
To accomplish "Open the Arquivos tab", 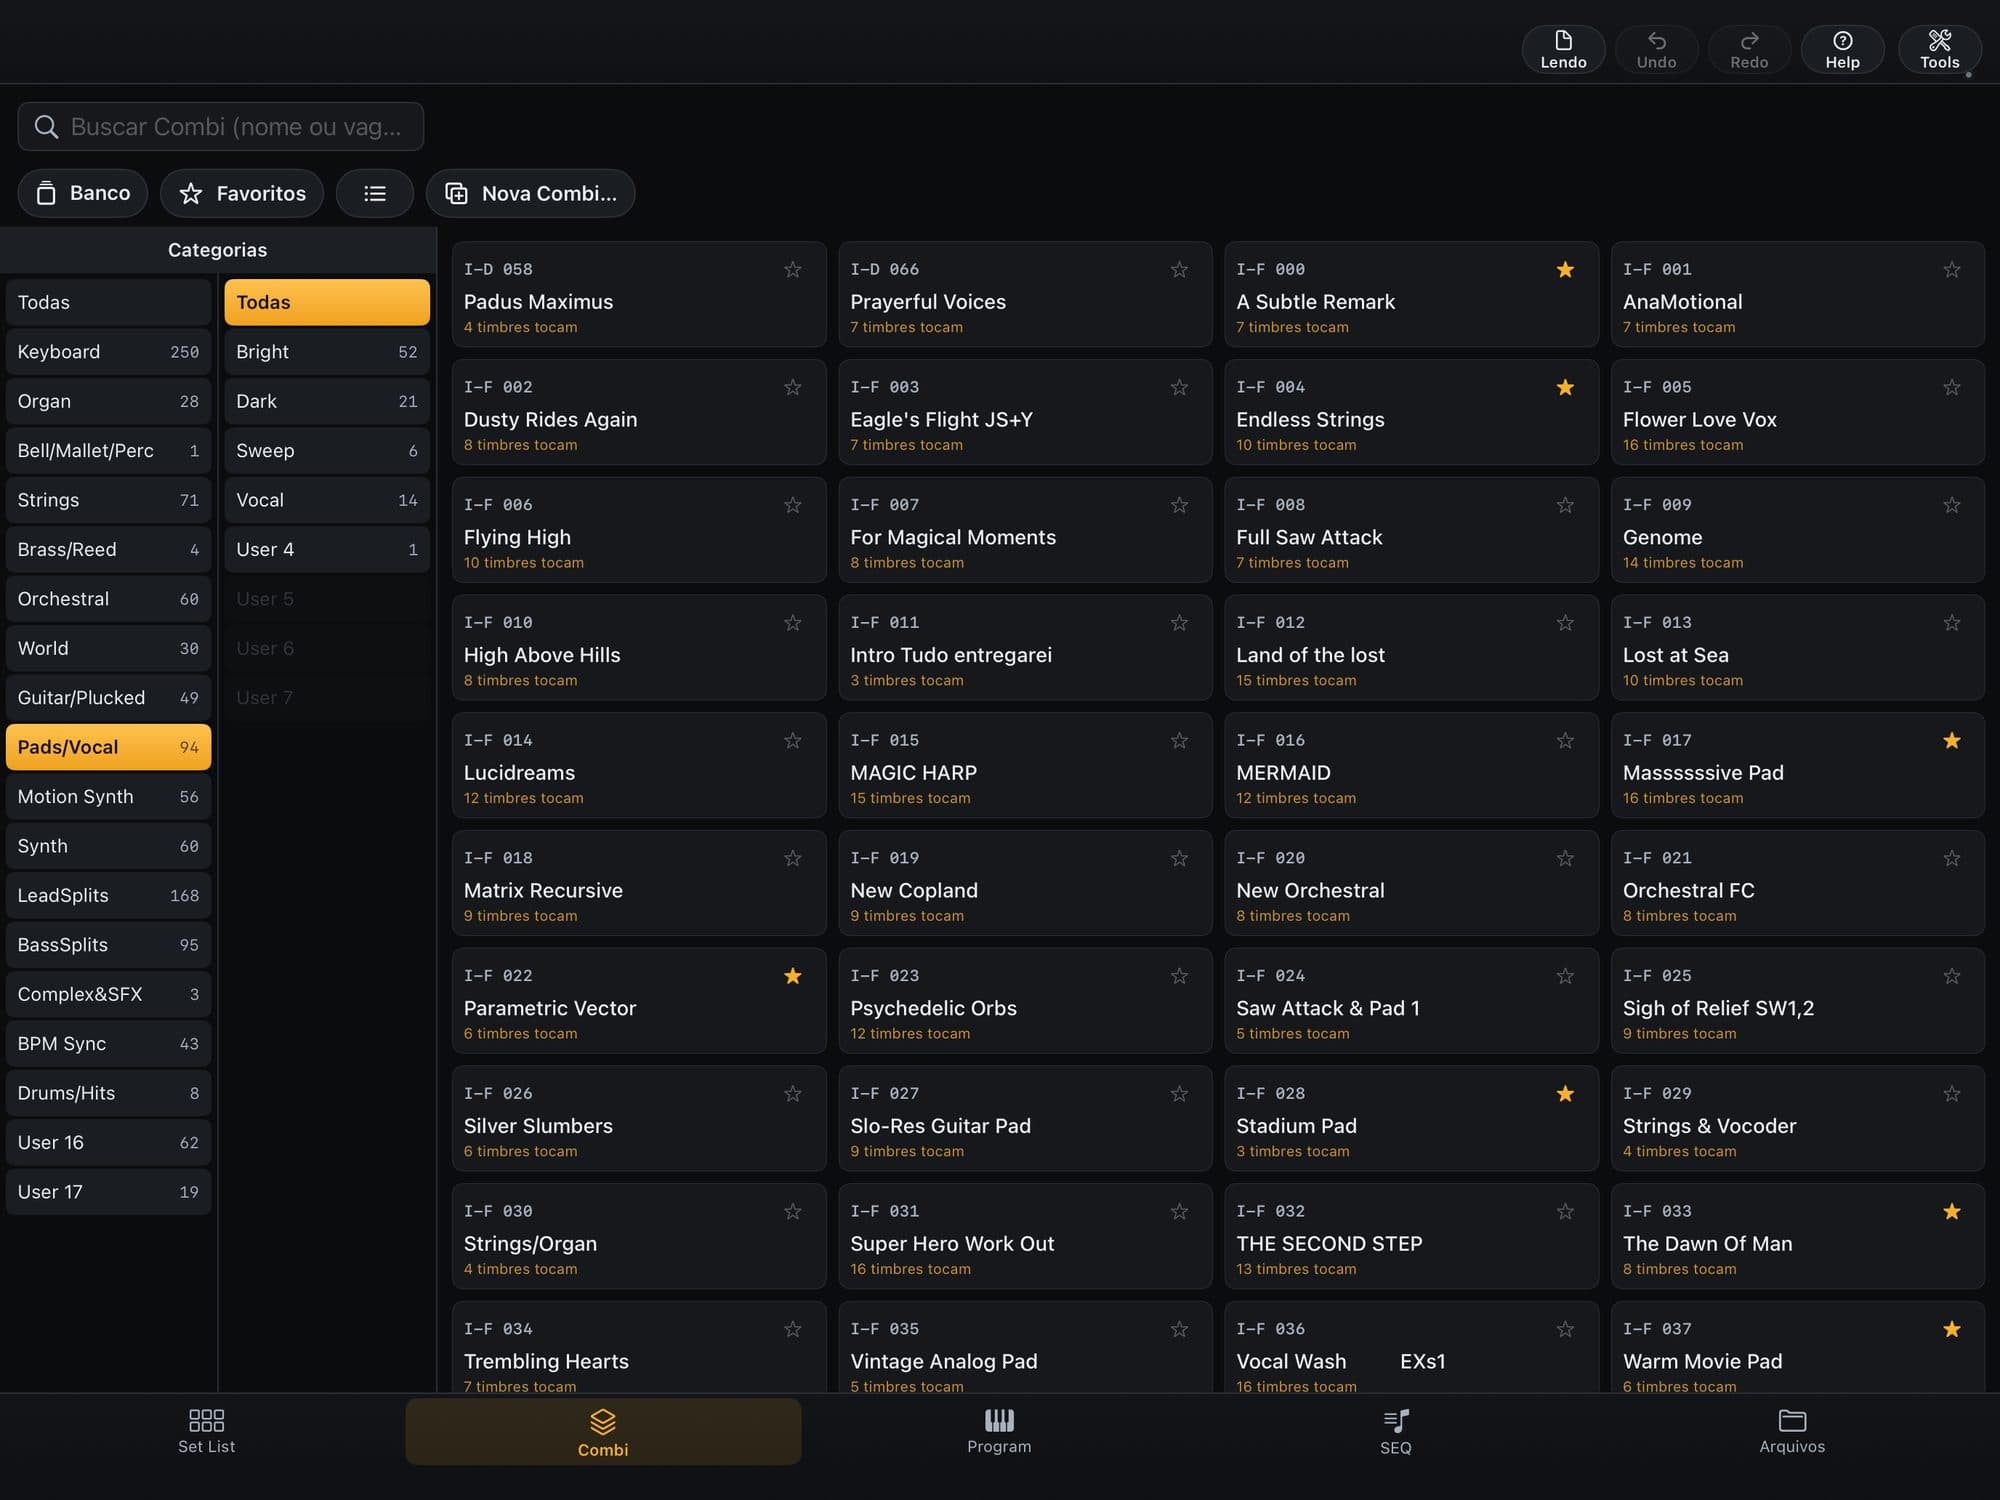I will 1792,1432.
